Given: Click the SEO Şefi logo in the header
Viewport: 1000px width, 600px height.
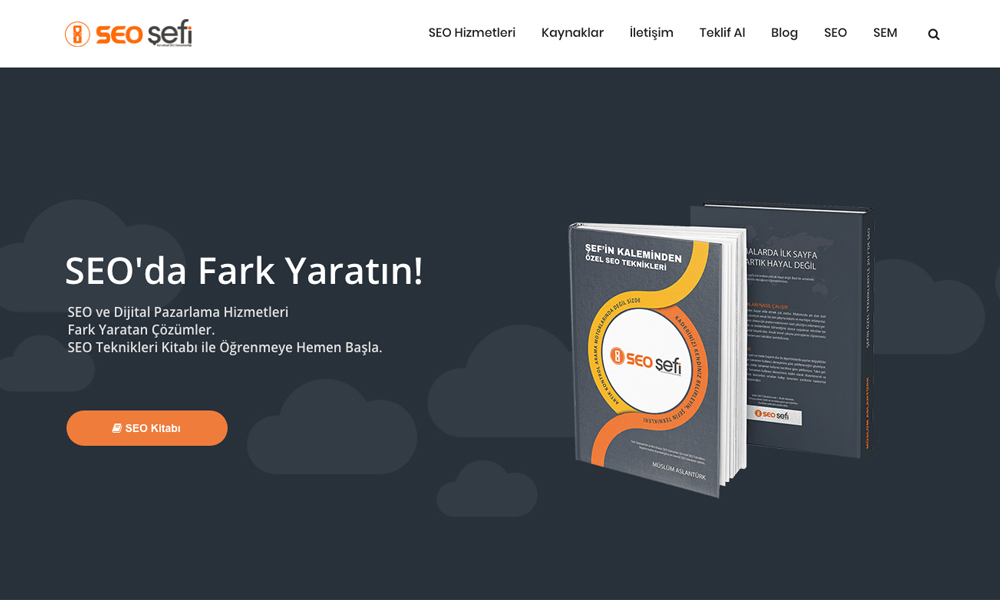Looking at the screenshot, I should pos(128,34).
